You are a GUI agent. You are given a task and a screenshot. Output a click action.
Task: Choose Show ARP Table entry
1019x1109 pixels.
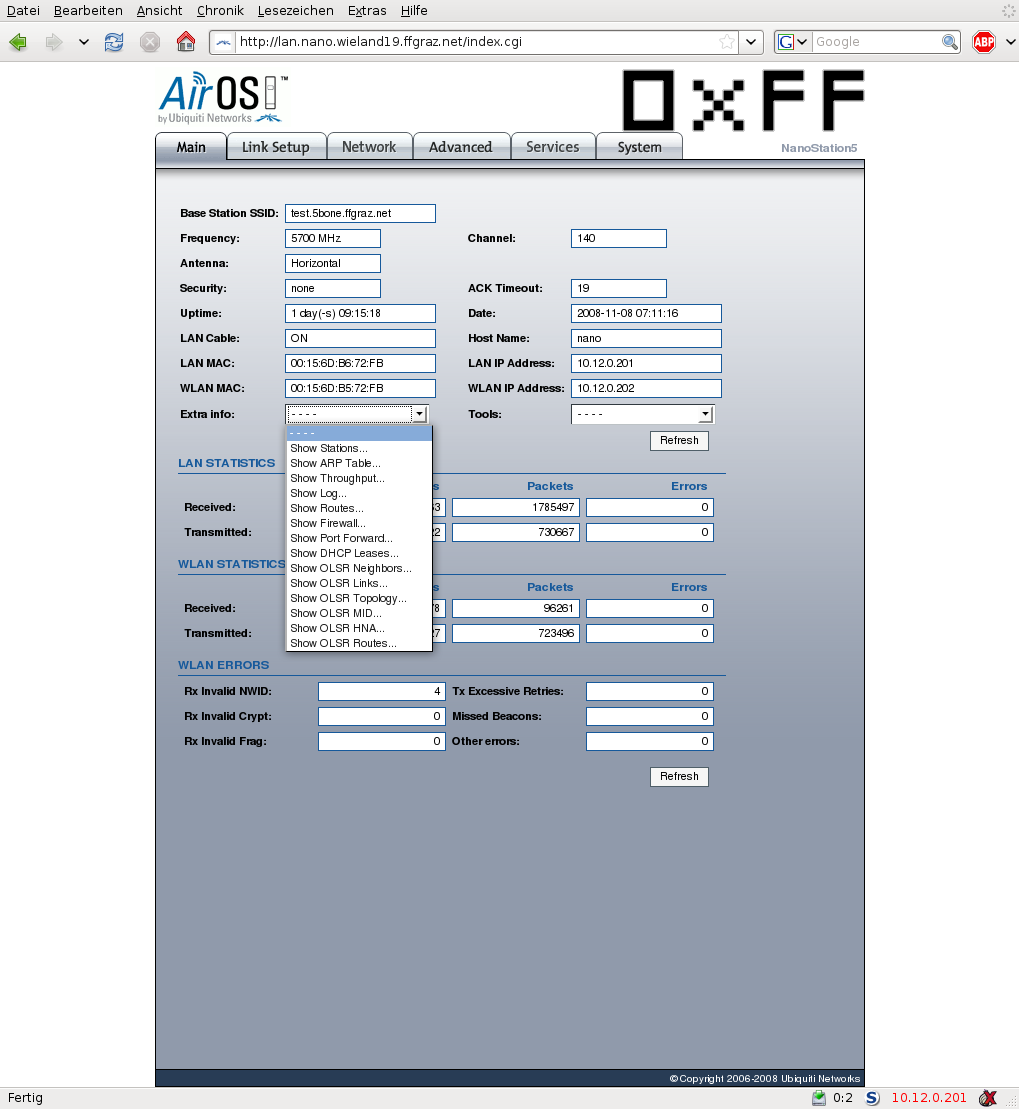(x=335, y=463)
